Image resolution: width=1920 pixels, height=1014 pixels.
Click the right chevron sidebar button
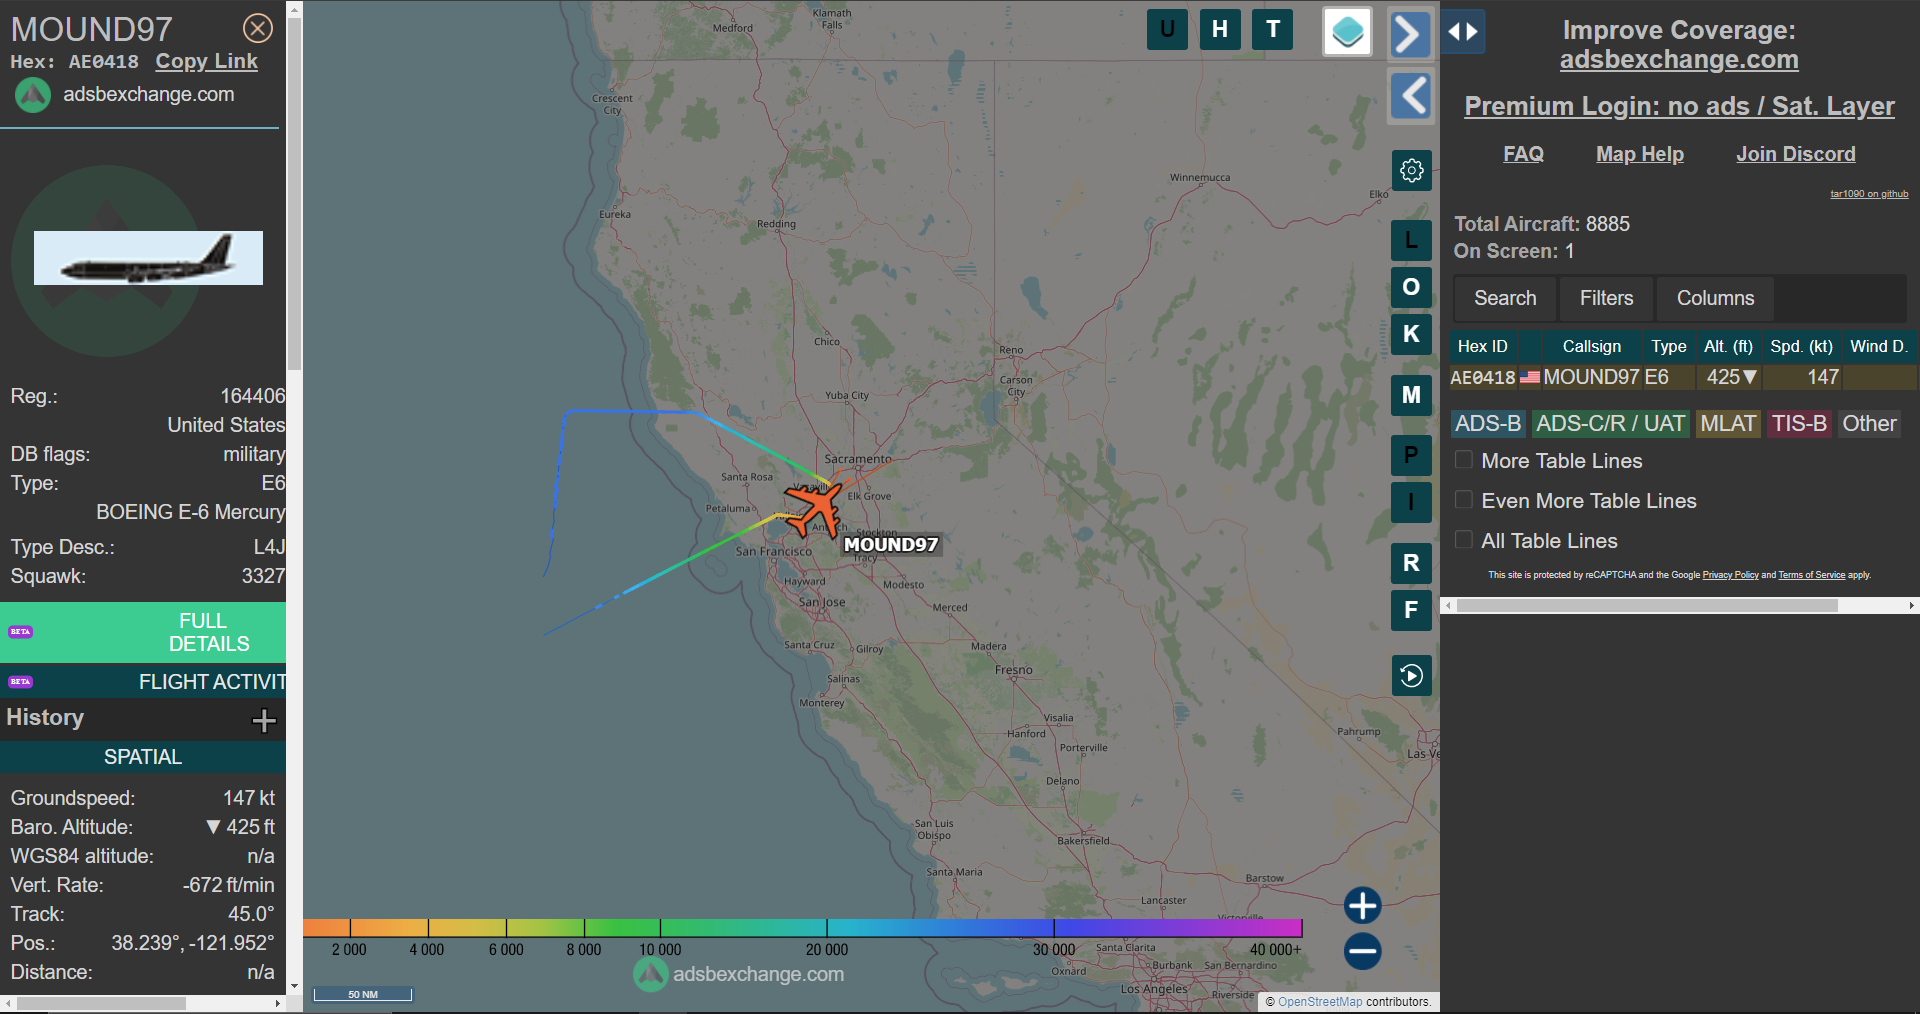[1410, 34]
